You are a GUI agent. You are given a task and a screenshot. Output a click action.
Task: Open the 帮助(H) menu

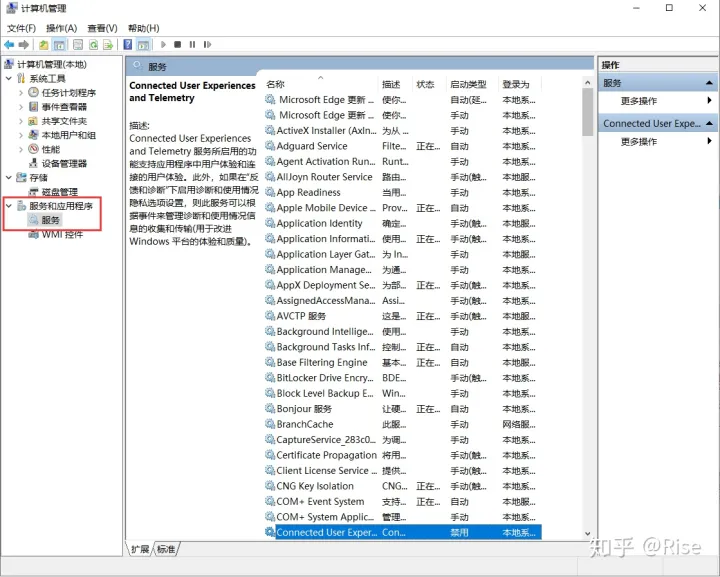click(x=144, y=28)
